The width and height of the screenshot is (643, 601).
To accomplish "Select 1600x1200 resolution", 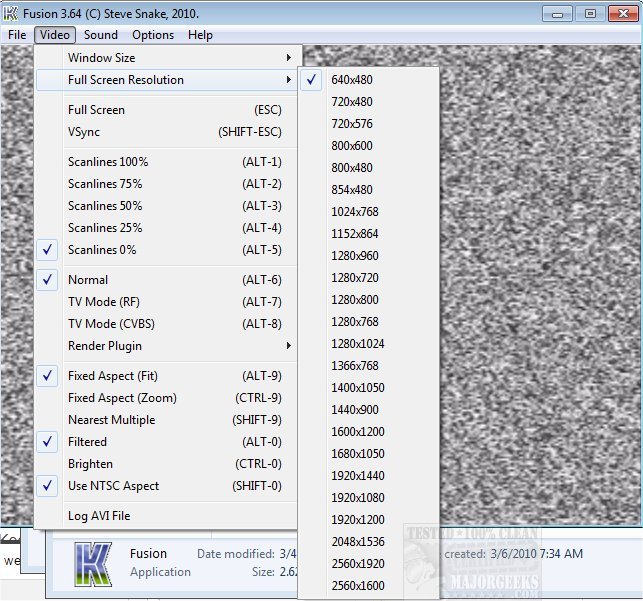I will coord(369,432).
